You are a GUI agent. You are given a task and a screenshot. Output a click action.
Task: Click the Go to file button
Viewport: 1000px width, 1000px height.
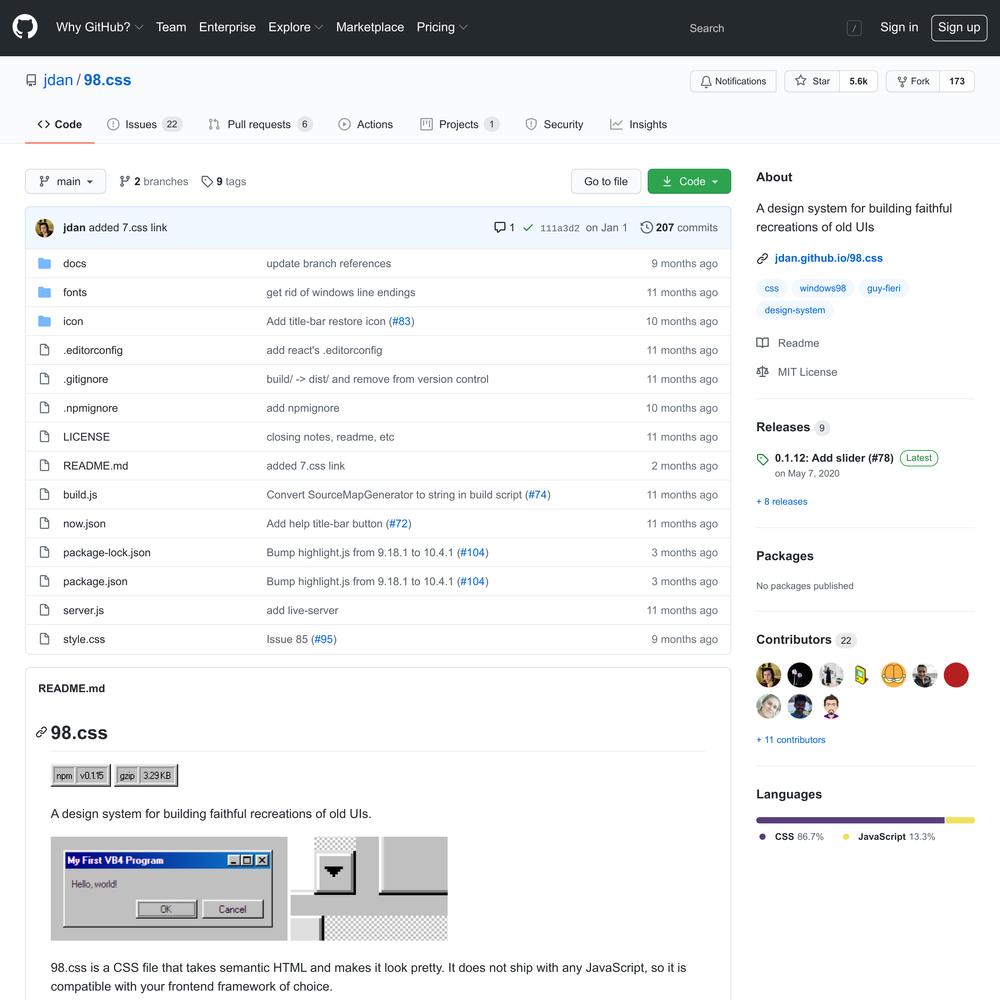click(x=606, y=181)
